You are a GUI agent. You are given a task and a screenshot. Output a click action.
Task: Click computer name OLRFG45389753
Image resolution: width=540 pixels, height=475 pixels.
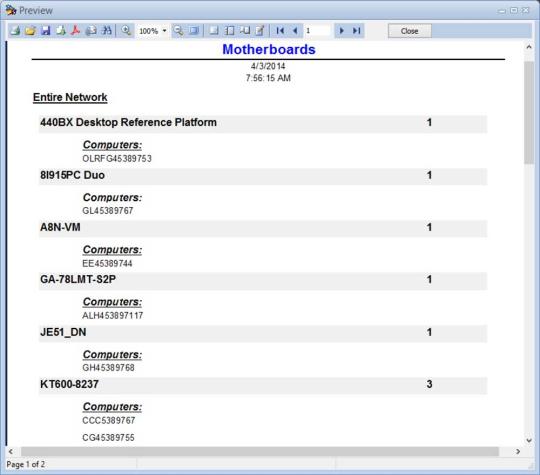(117, 158)
